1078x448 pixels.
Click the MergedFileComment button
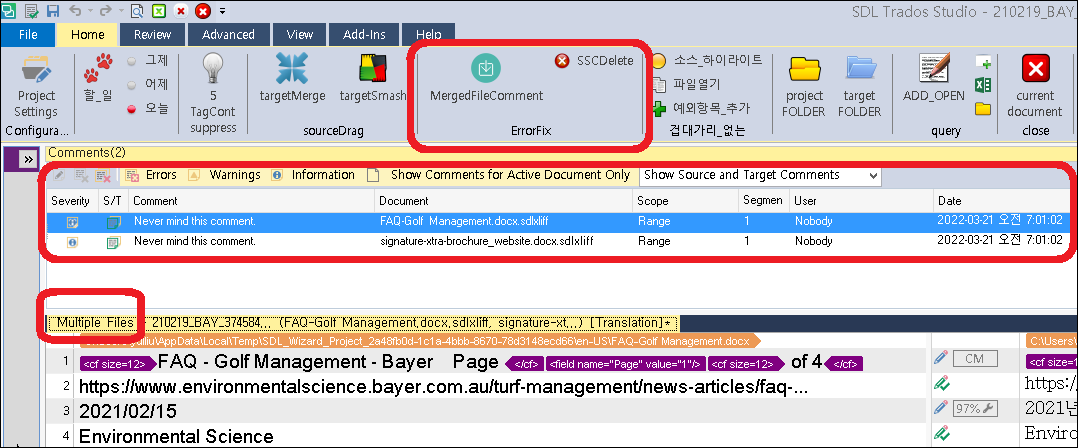(486, 78)
